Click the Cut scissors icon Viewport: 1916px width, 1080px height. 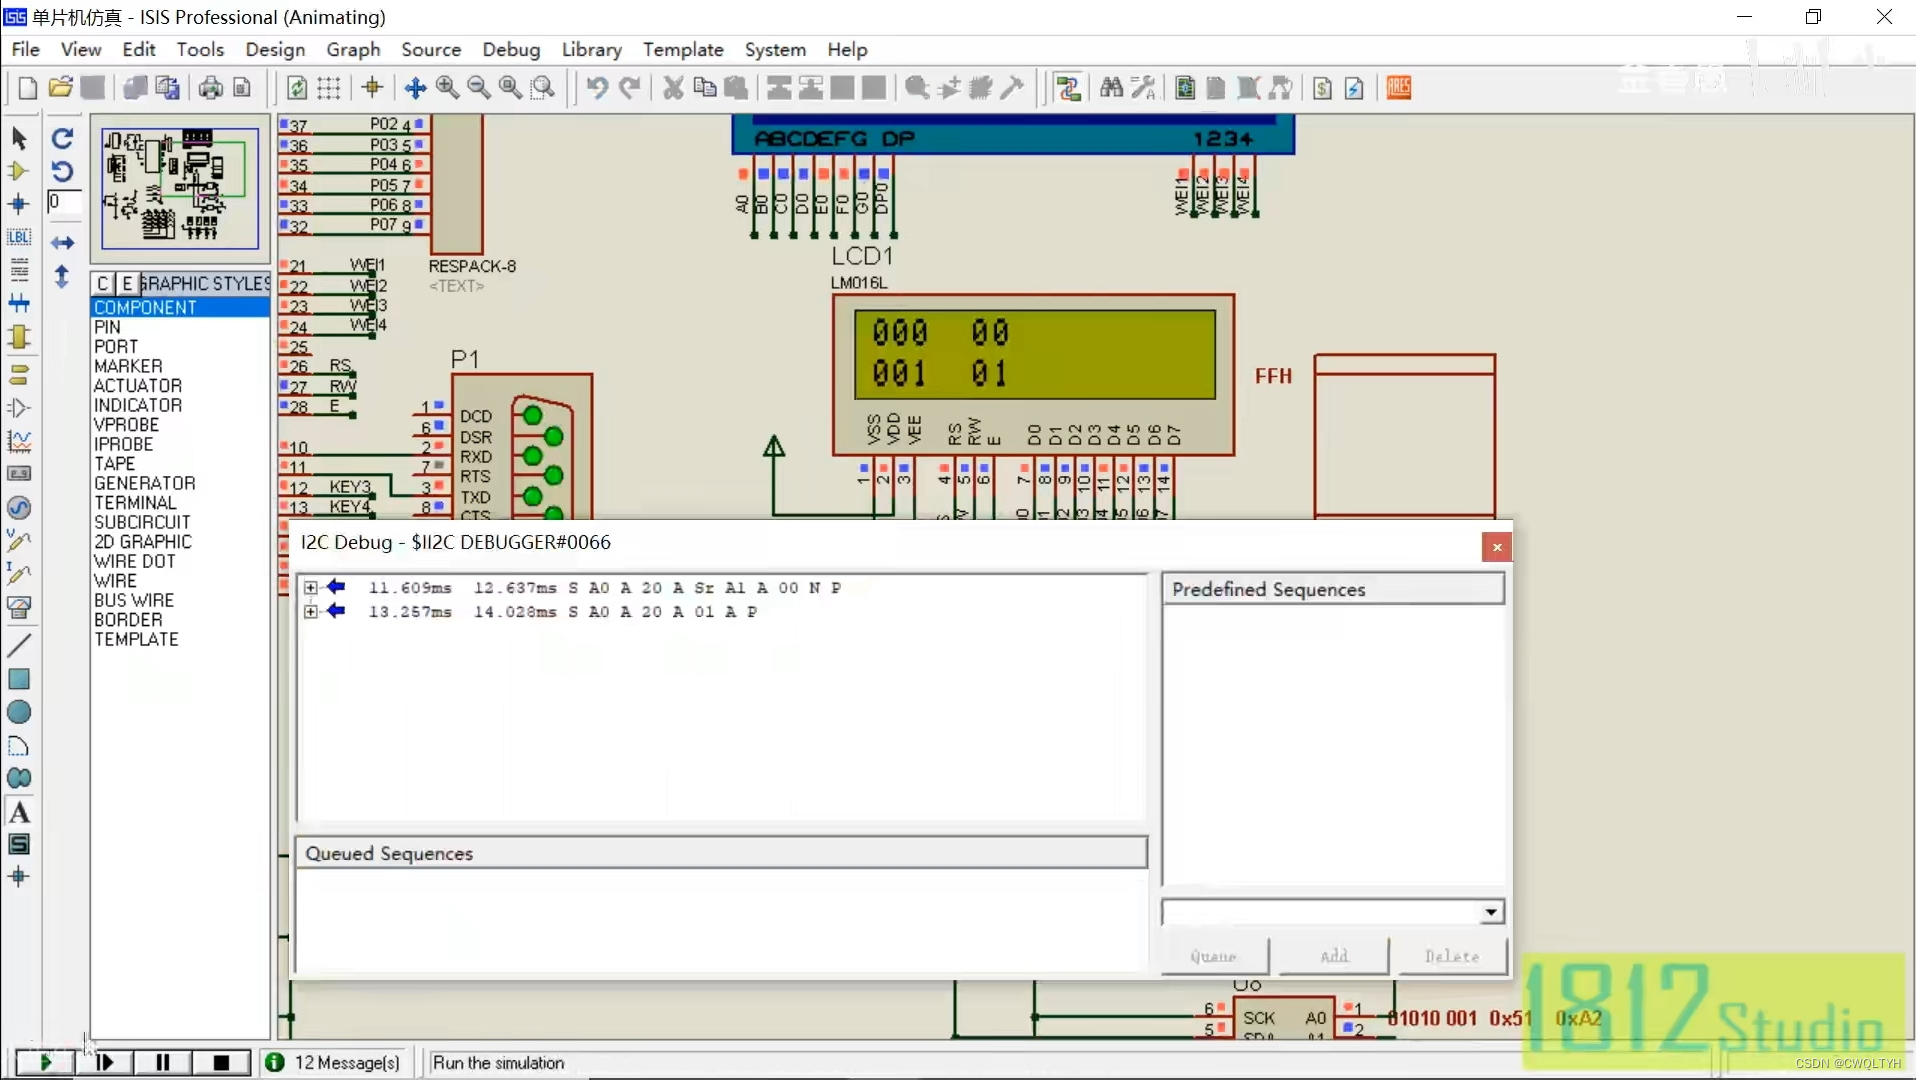673,88
